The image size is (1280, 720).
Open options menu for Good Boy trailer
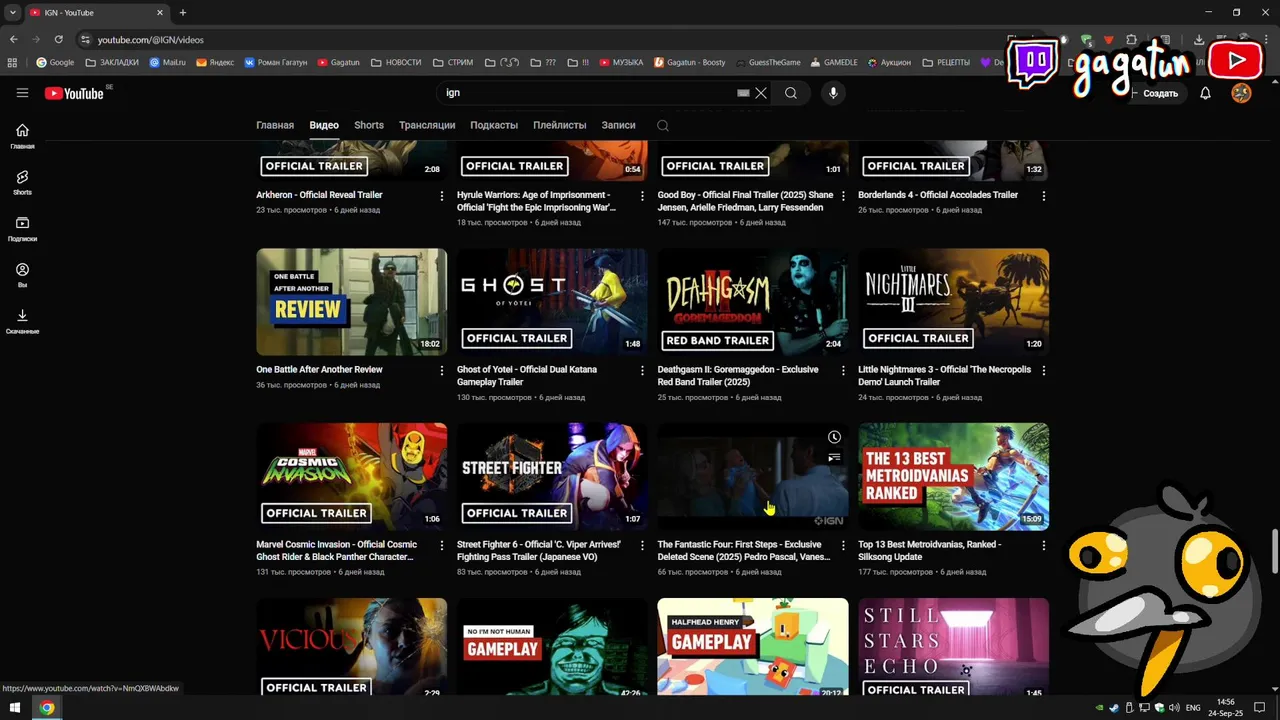843,196
